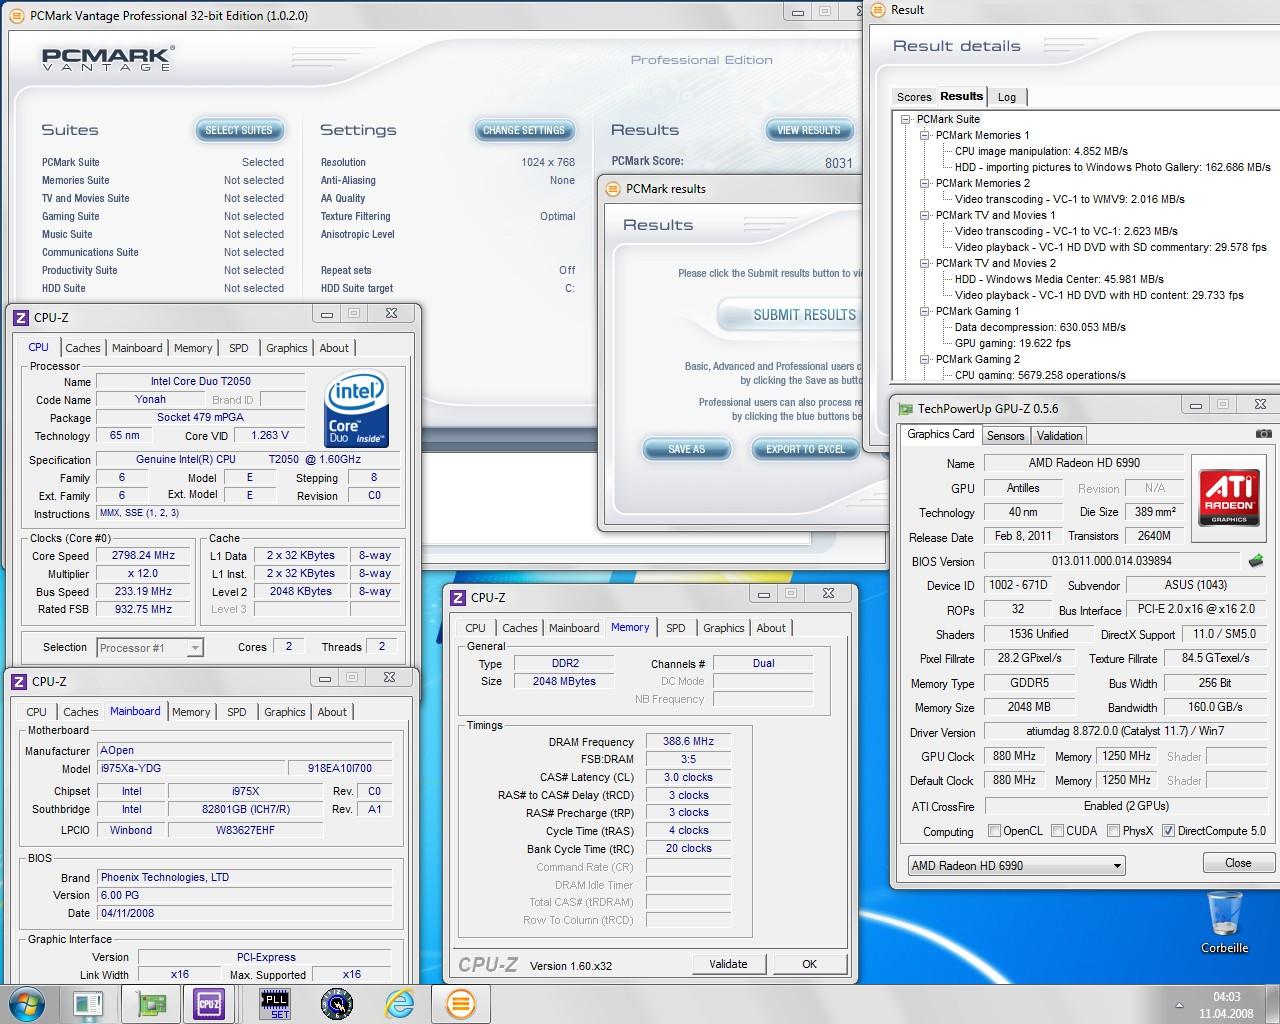The image size is (1280, 1024).
Task: Open the AMD Radeon HD 6990 card dropdown
Action: coord(1016,865)
